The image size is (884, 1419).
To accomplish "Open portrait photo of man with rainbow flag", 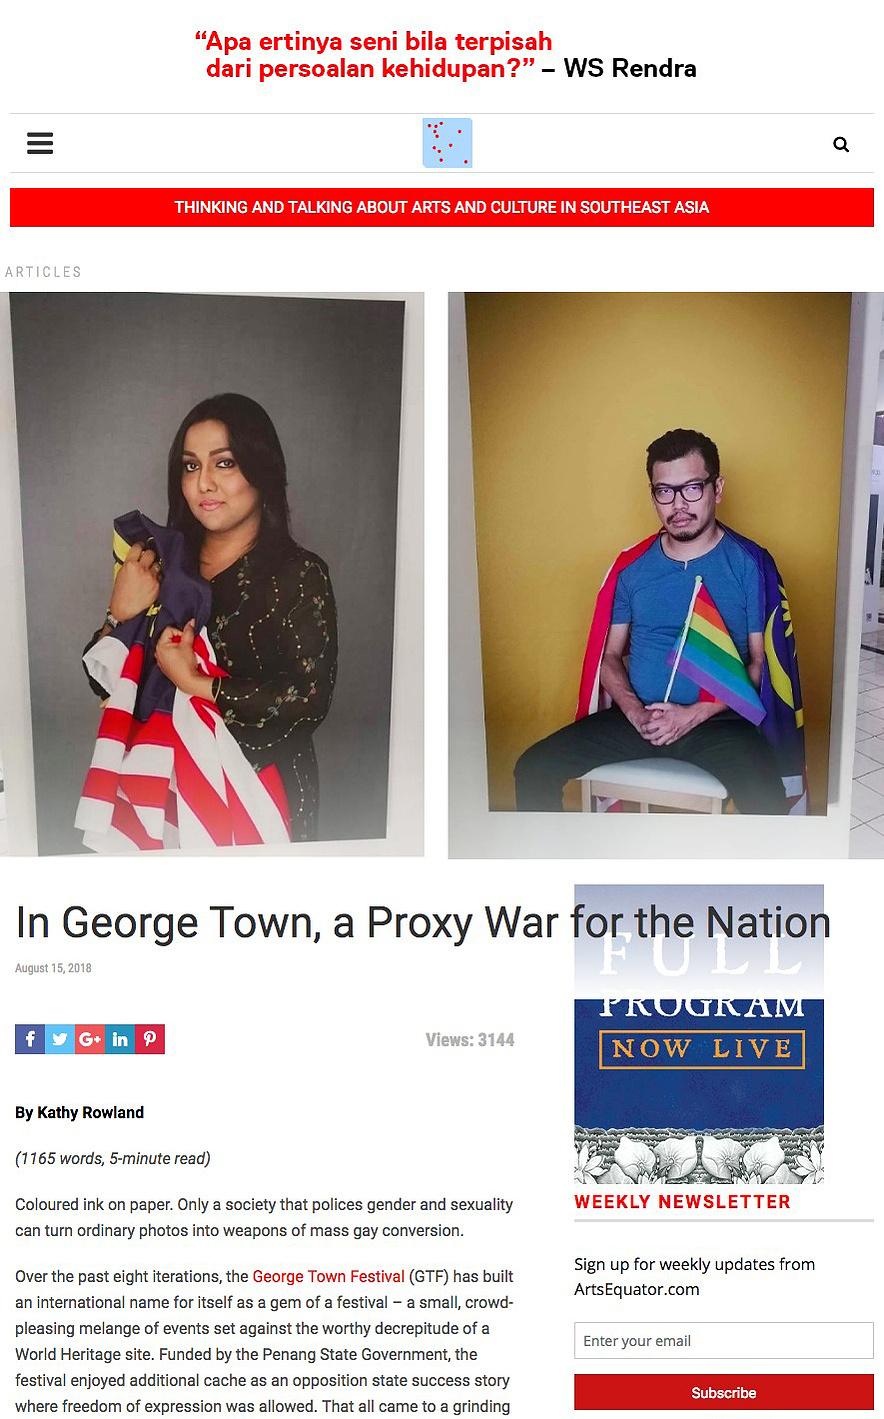I will [x=666, y=575].
